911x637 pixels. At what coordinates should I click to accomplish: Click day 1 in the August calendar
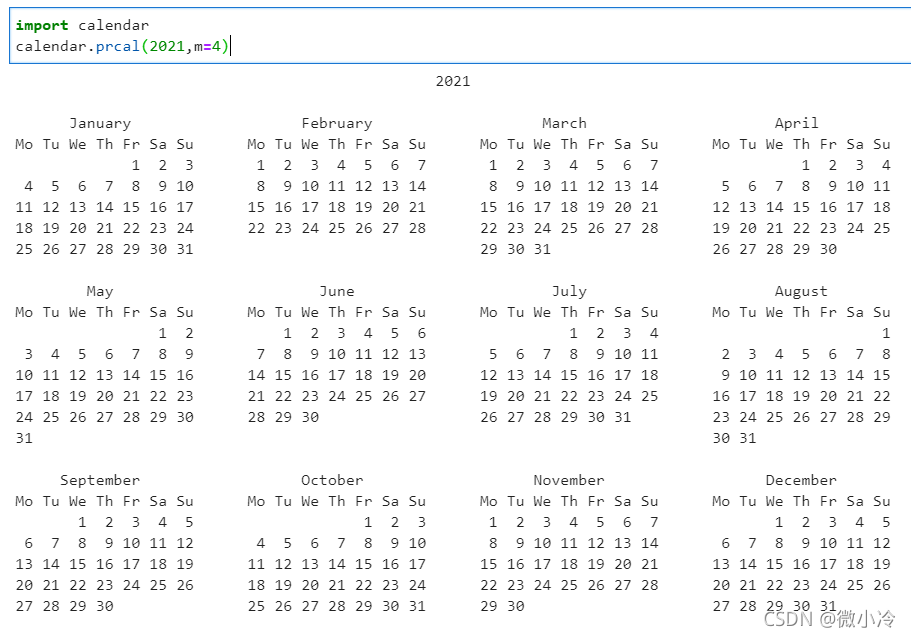pos(886,334)
